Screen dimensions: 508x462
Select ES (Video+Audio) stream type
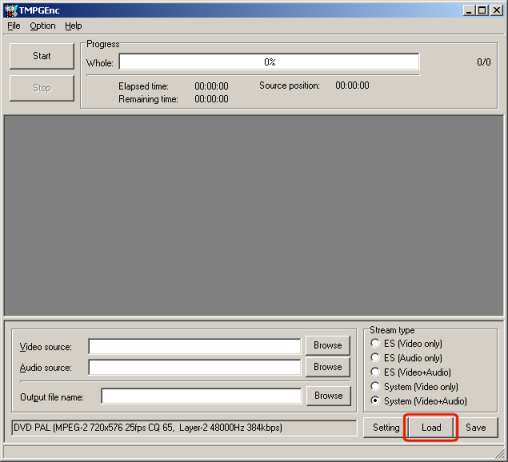(x=411, y=372)
